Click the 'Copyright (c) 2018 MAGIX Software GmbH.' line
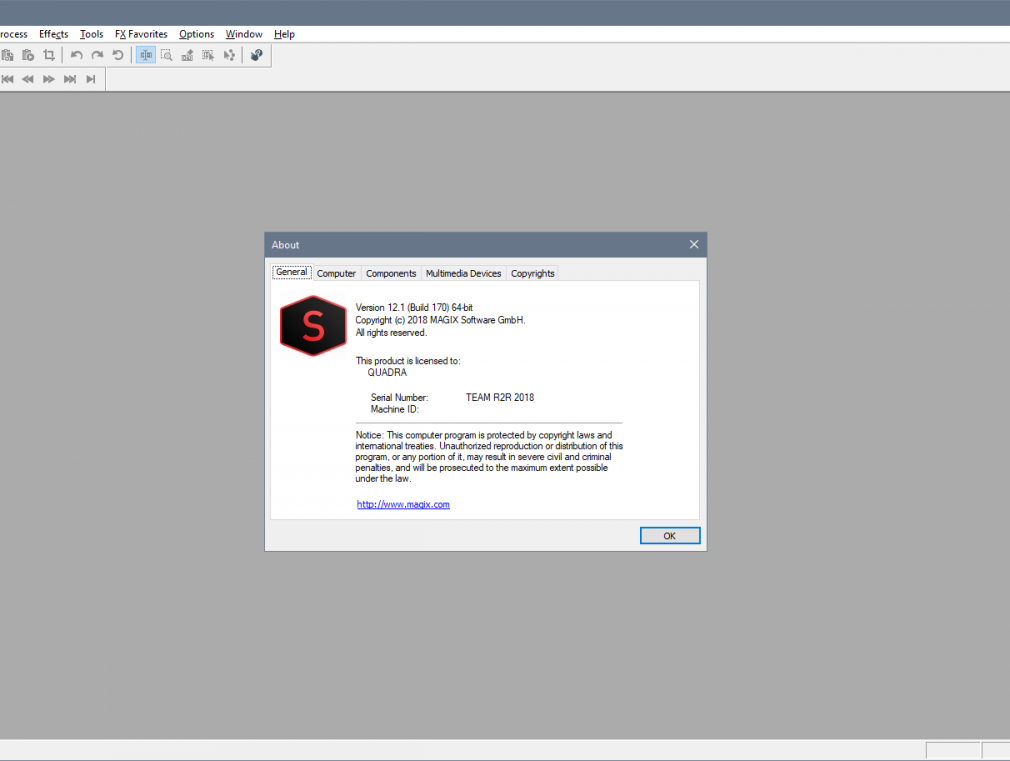 tap(441, 320)
